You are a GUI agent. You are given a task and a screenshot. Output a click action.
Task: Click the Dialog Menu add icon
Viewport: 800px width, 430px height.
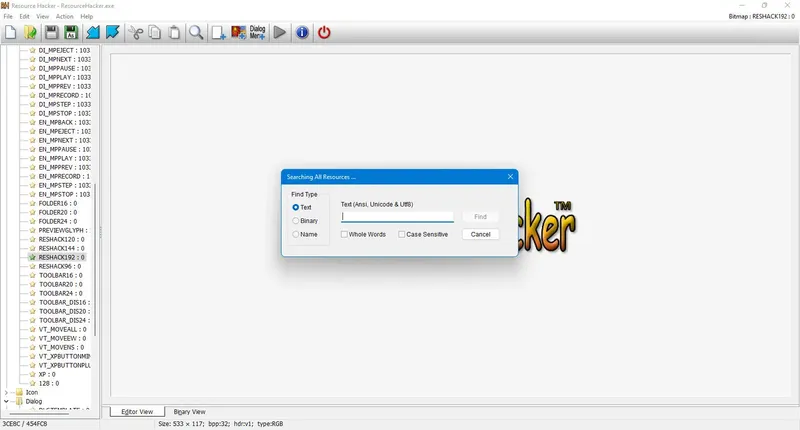pyautogui.click(x=258, y=33)
